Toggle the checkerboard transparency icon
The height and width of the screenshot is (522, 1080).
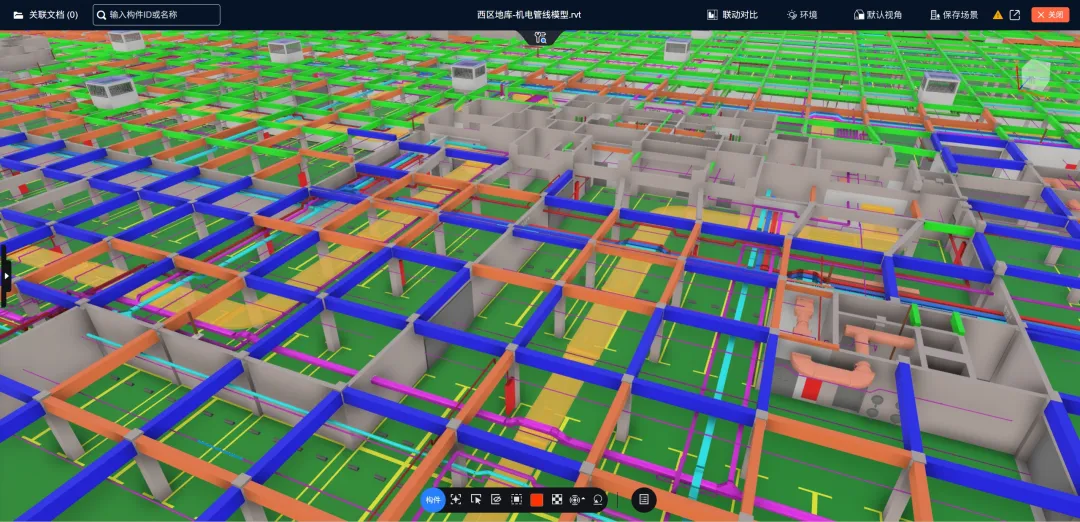(x=557, y=499)
